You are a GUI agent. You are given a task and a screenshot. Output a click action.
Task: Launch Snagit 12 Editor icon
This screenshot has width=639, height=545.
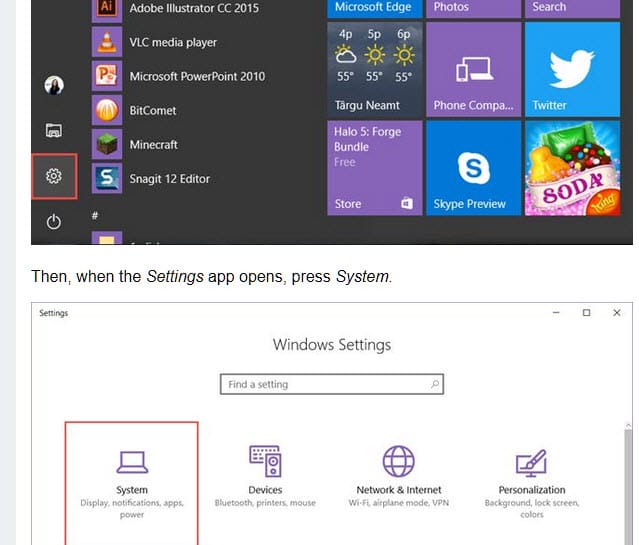point(107,178)
